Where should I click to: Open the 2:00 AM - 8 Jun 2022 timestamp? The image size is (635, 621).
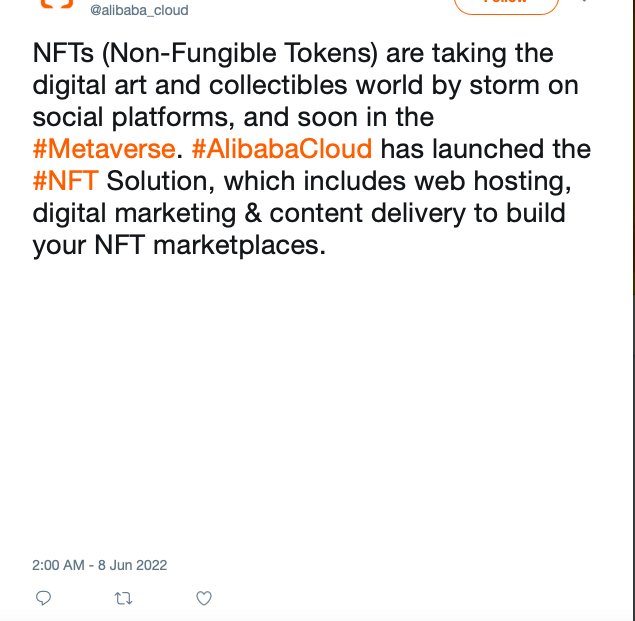click(100, 565)
